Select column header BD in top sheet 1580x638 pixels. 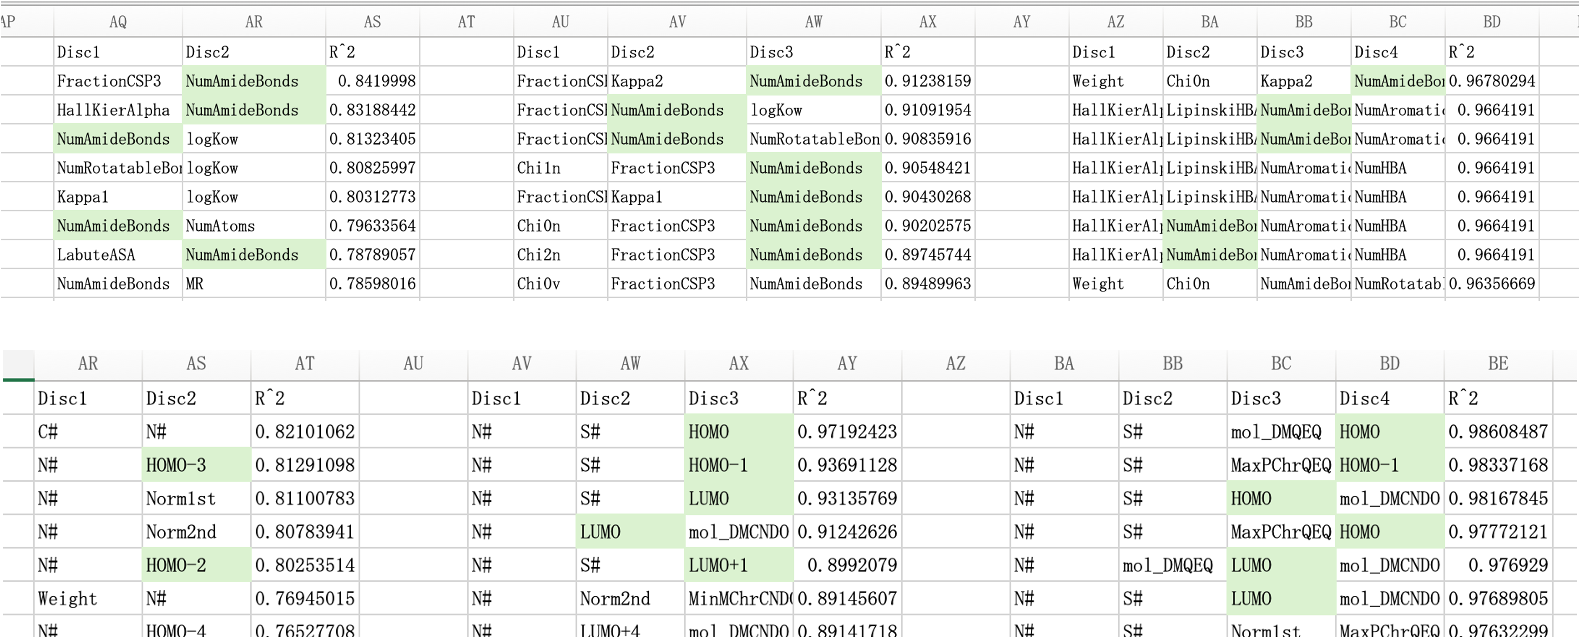tap(1491, 22)
